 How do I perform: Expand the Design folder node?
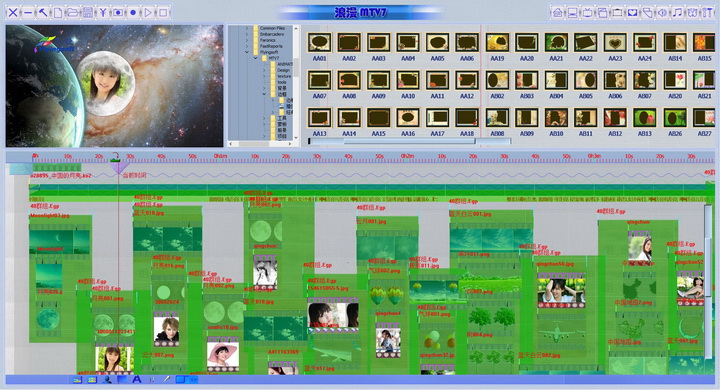tap(264, 70)
